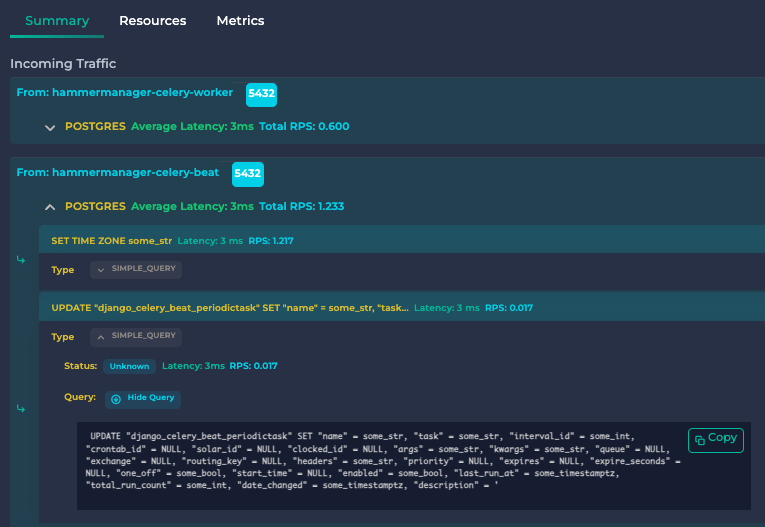Click the 5432 port badge for celery-worker

262,94
